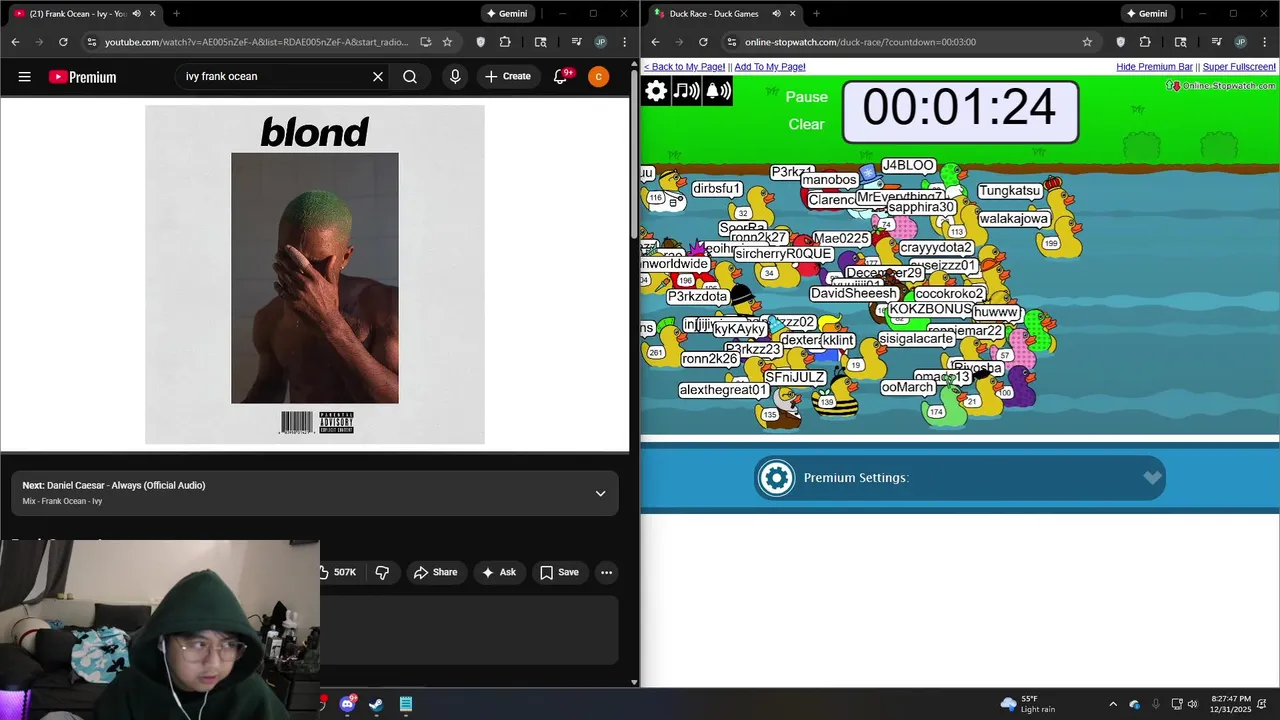Clear the YouTube search text with X
This screenshot has height=720, width=1280.
pyautogui.click(x=378, y=77)
